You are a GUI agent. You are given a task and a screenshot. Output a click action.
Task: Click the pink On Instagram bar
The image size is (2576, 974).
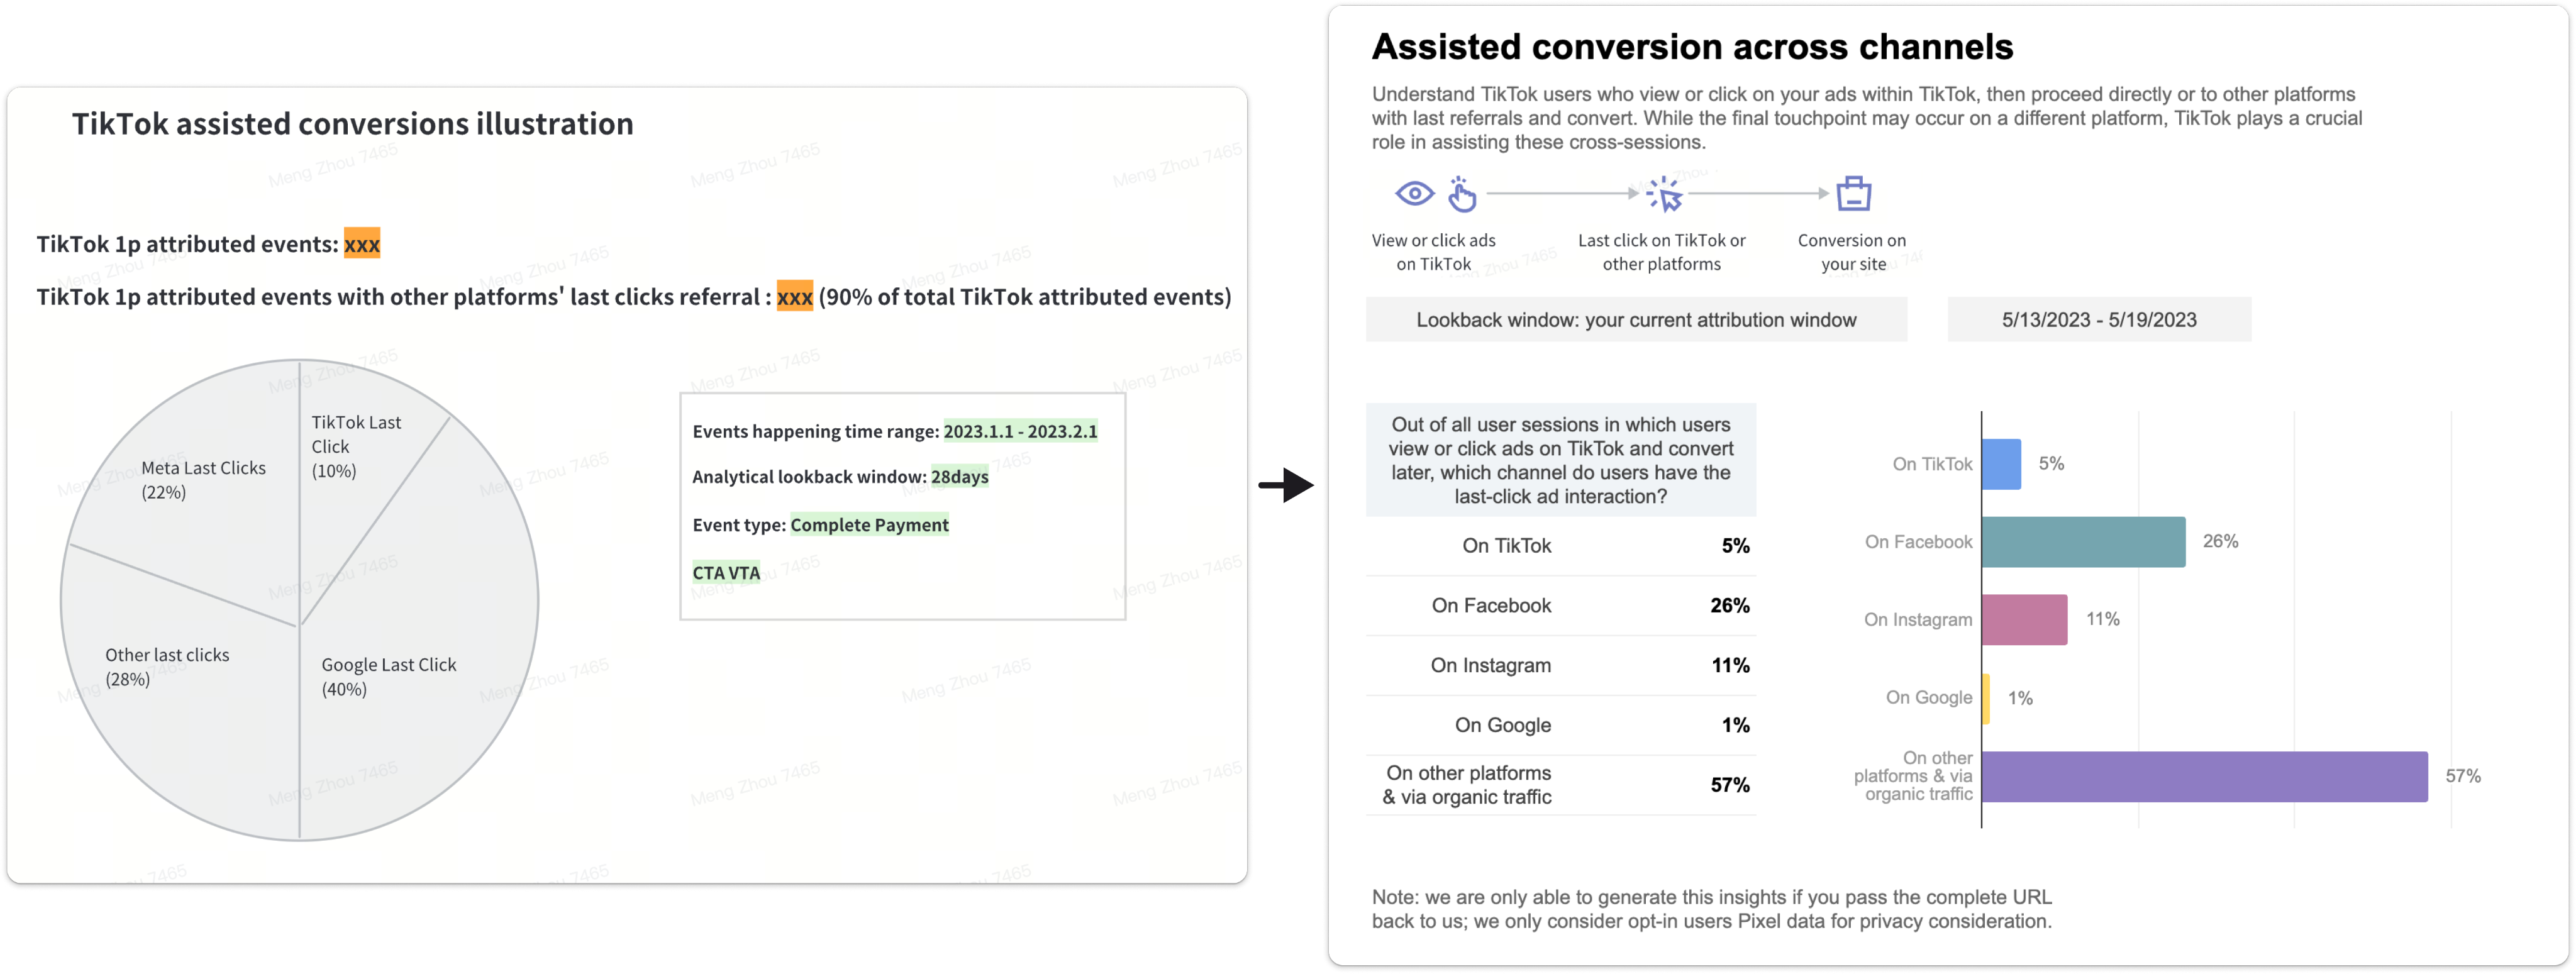(x=2023, y=620)
